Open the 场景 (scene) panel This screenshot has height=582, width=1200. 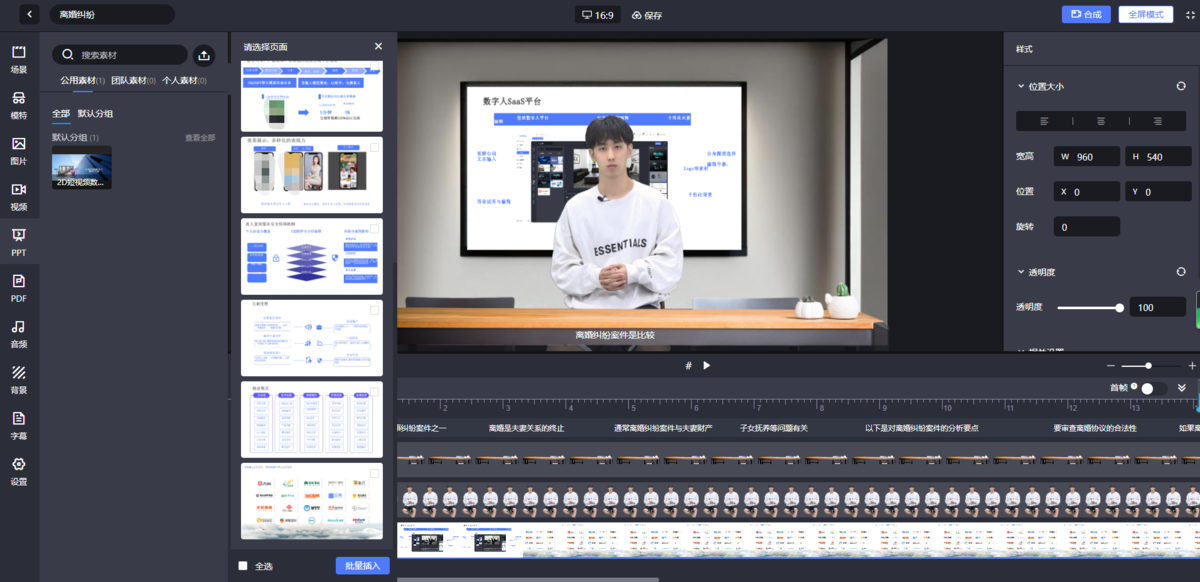tap(19, 59)
